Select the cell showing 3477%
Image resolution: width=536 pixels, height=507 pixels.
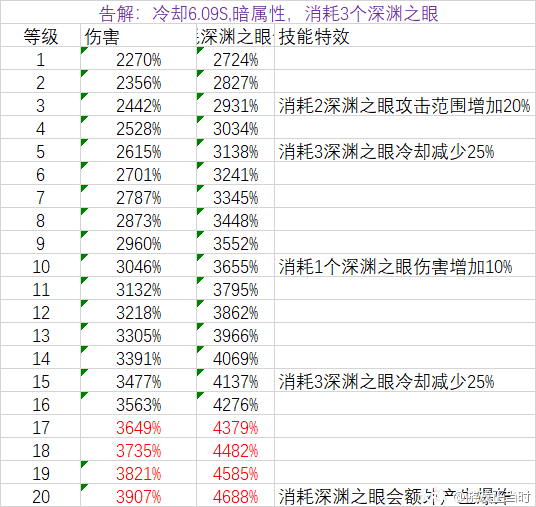click(138, 380)
